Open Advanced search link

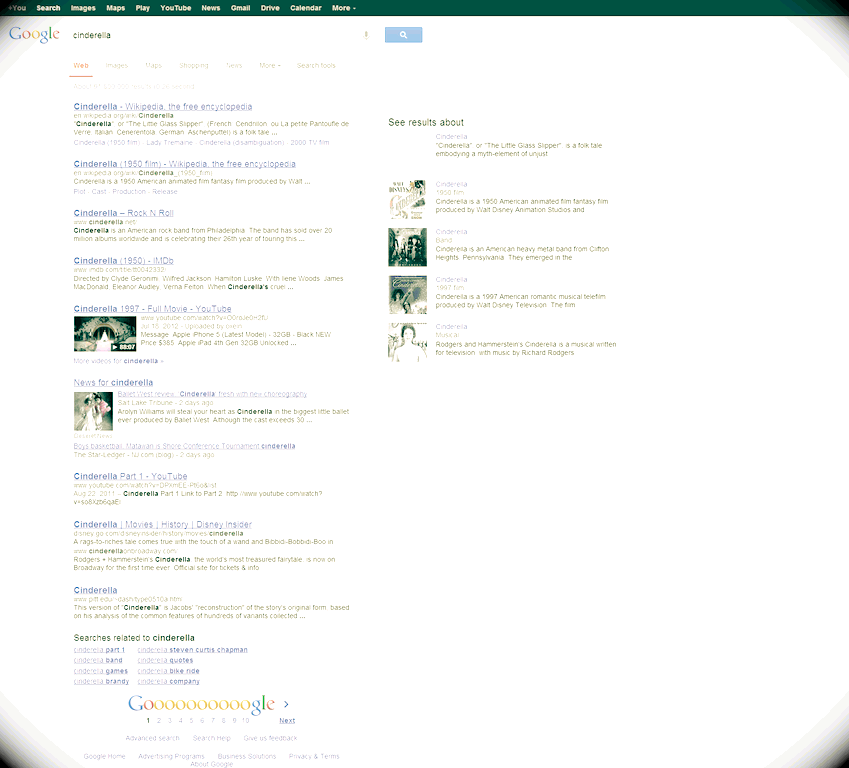(152, 738)
